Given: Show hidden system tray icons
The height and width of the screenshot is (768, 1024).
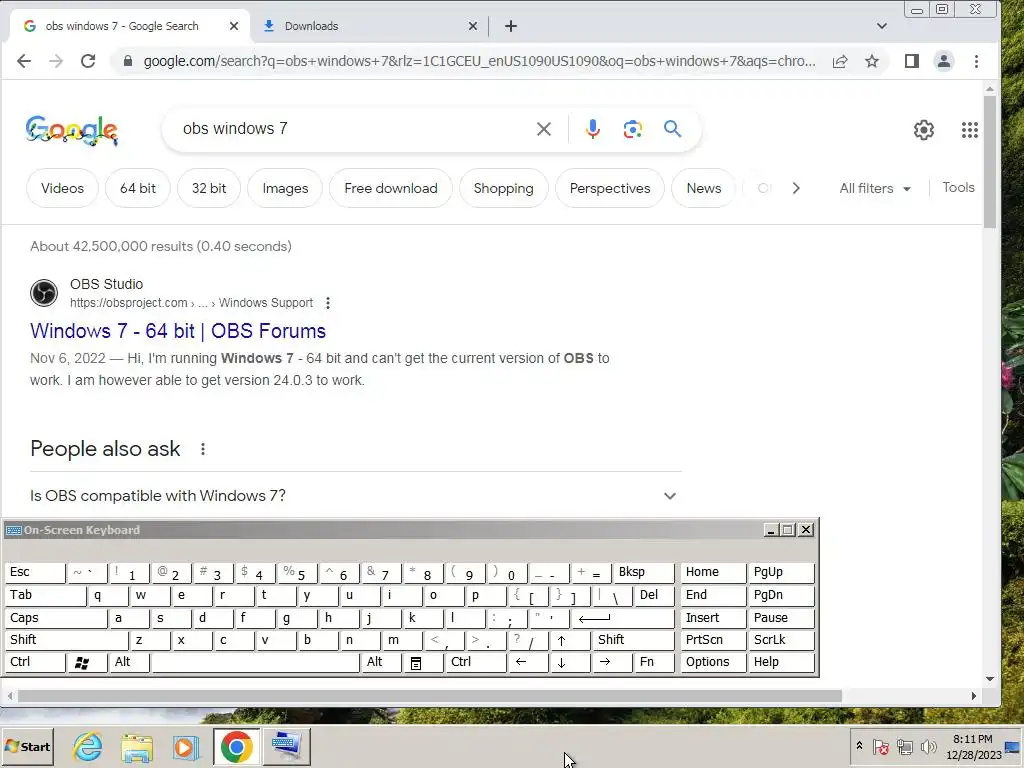Looking at the screenshot, I should coord(859,746).
